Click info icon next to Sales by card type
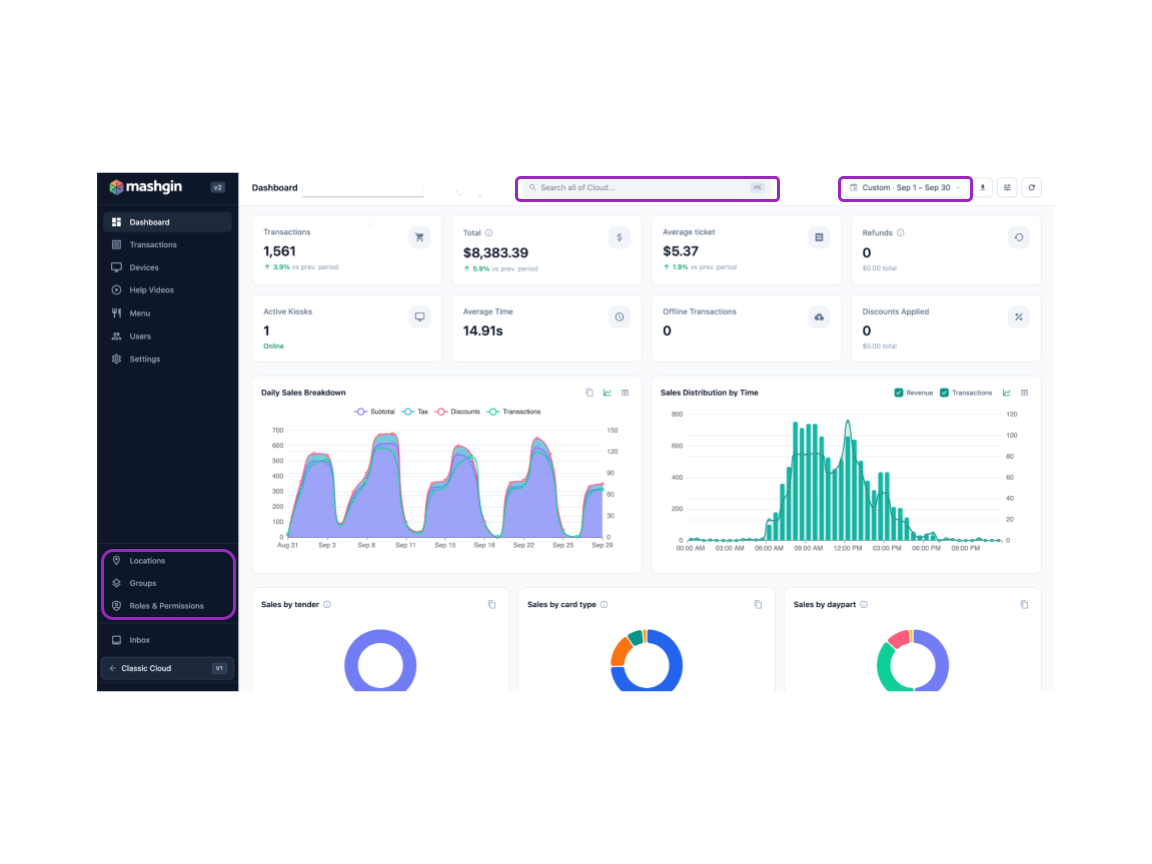Screen dimensions: 1152x864 pyautogui.click(x=605, y=605)
